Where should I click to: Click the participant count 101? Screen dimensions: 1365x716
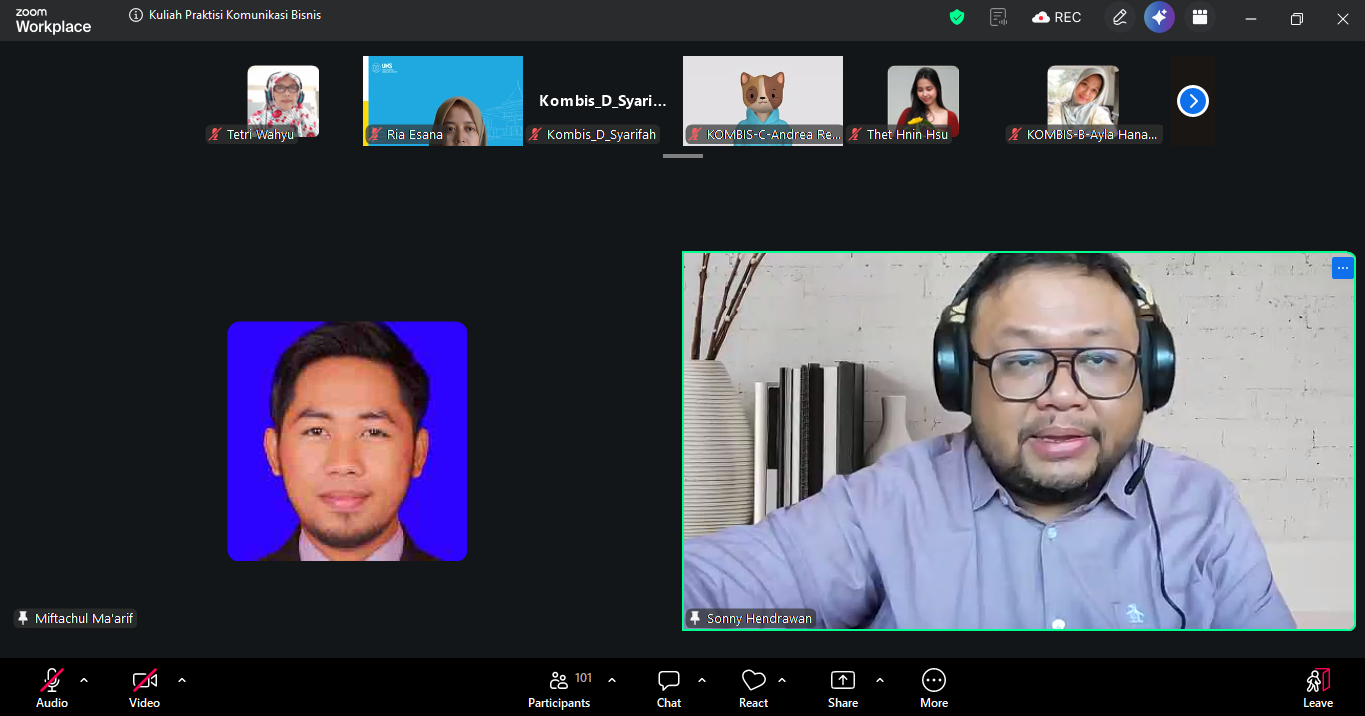point(584,678)
